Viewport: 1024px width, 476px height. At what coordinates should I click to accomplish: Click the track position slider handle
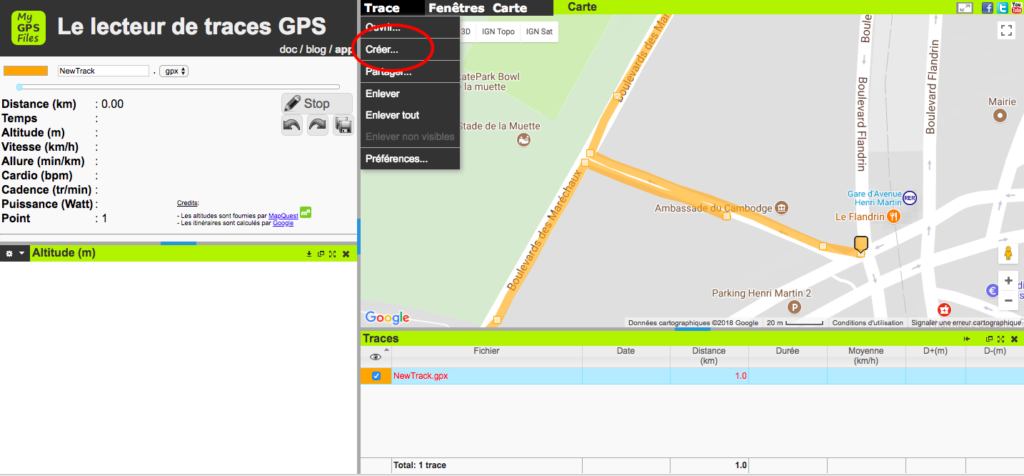pyautogui.click(x=20, y=87)
